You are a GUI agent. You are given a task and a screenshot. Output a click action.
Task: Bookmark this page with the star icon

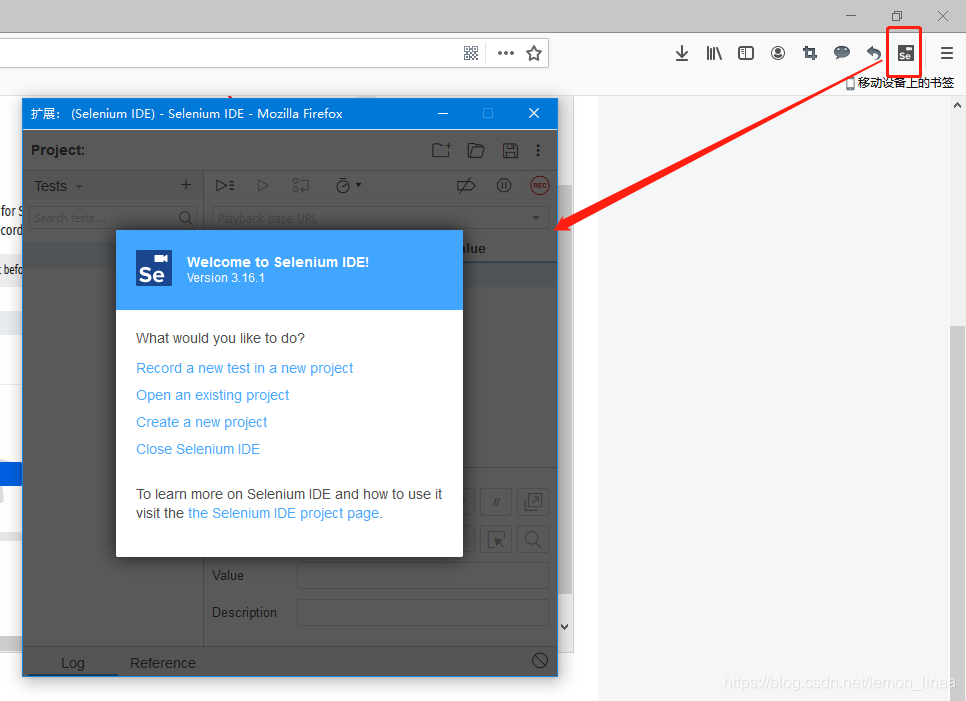tap(534, 53)
